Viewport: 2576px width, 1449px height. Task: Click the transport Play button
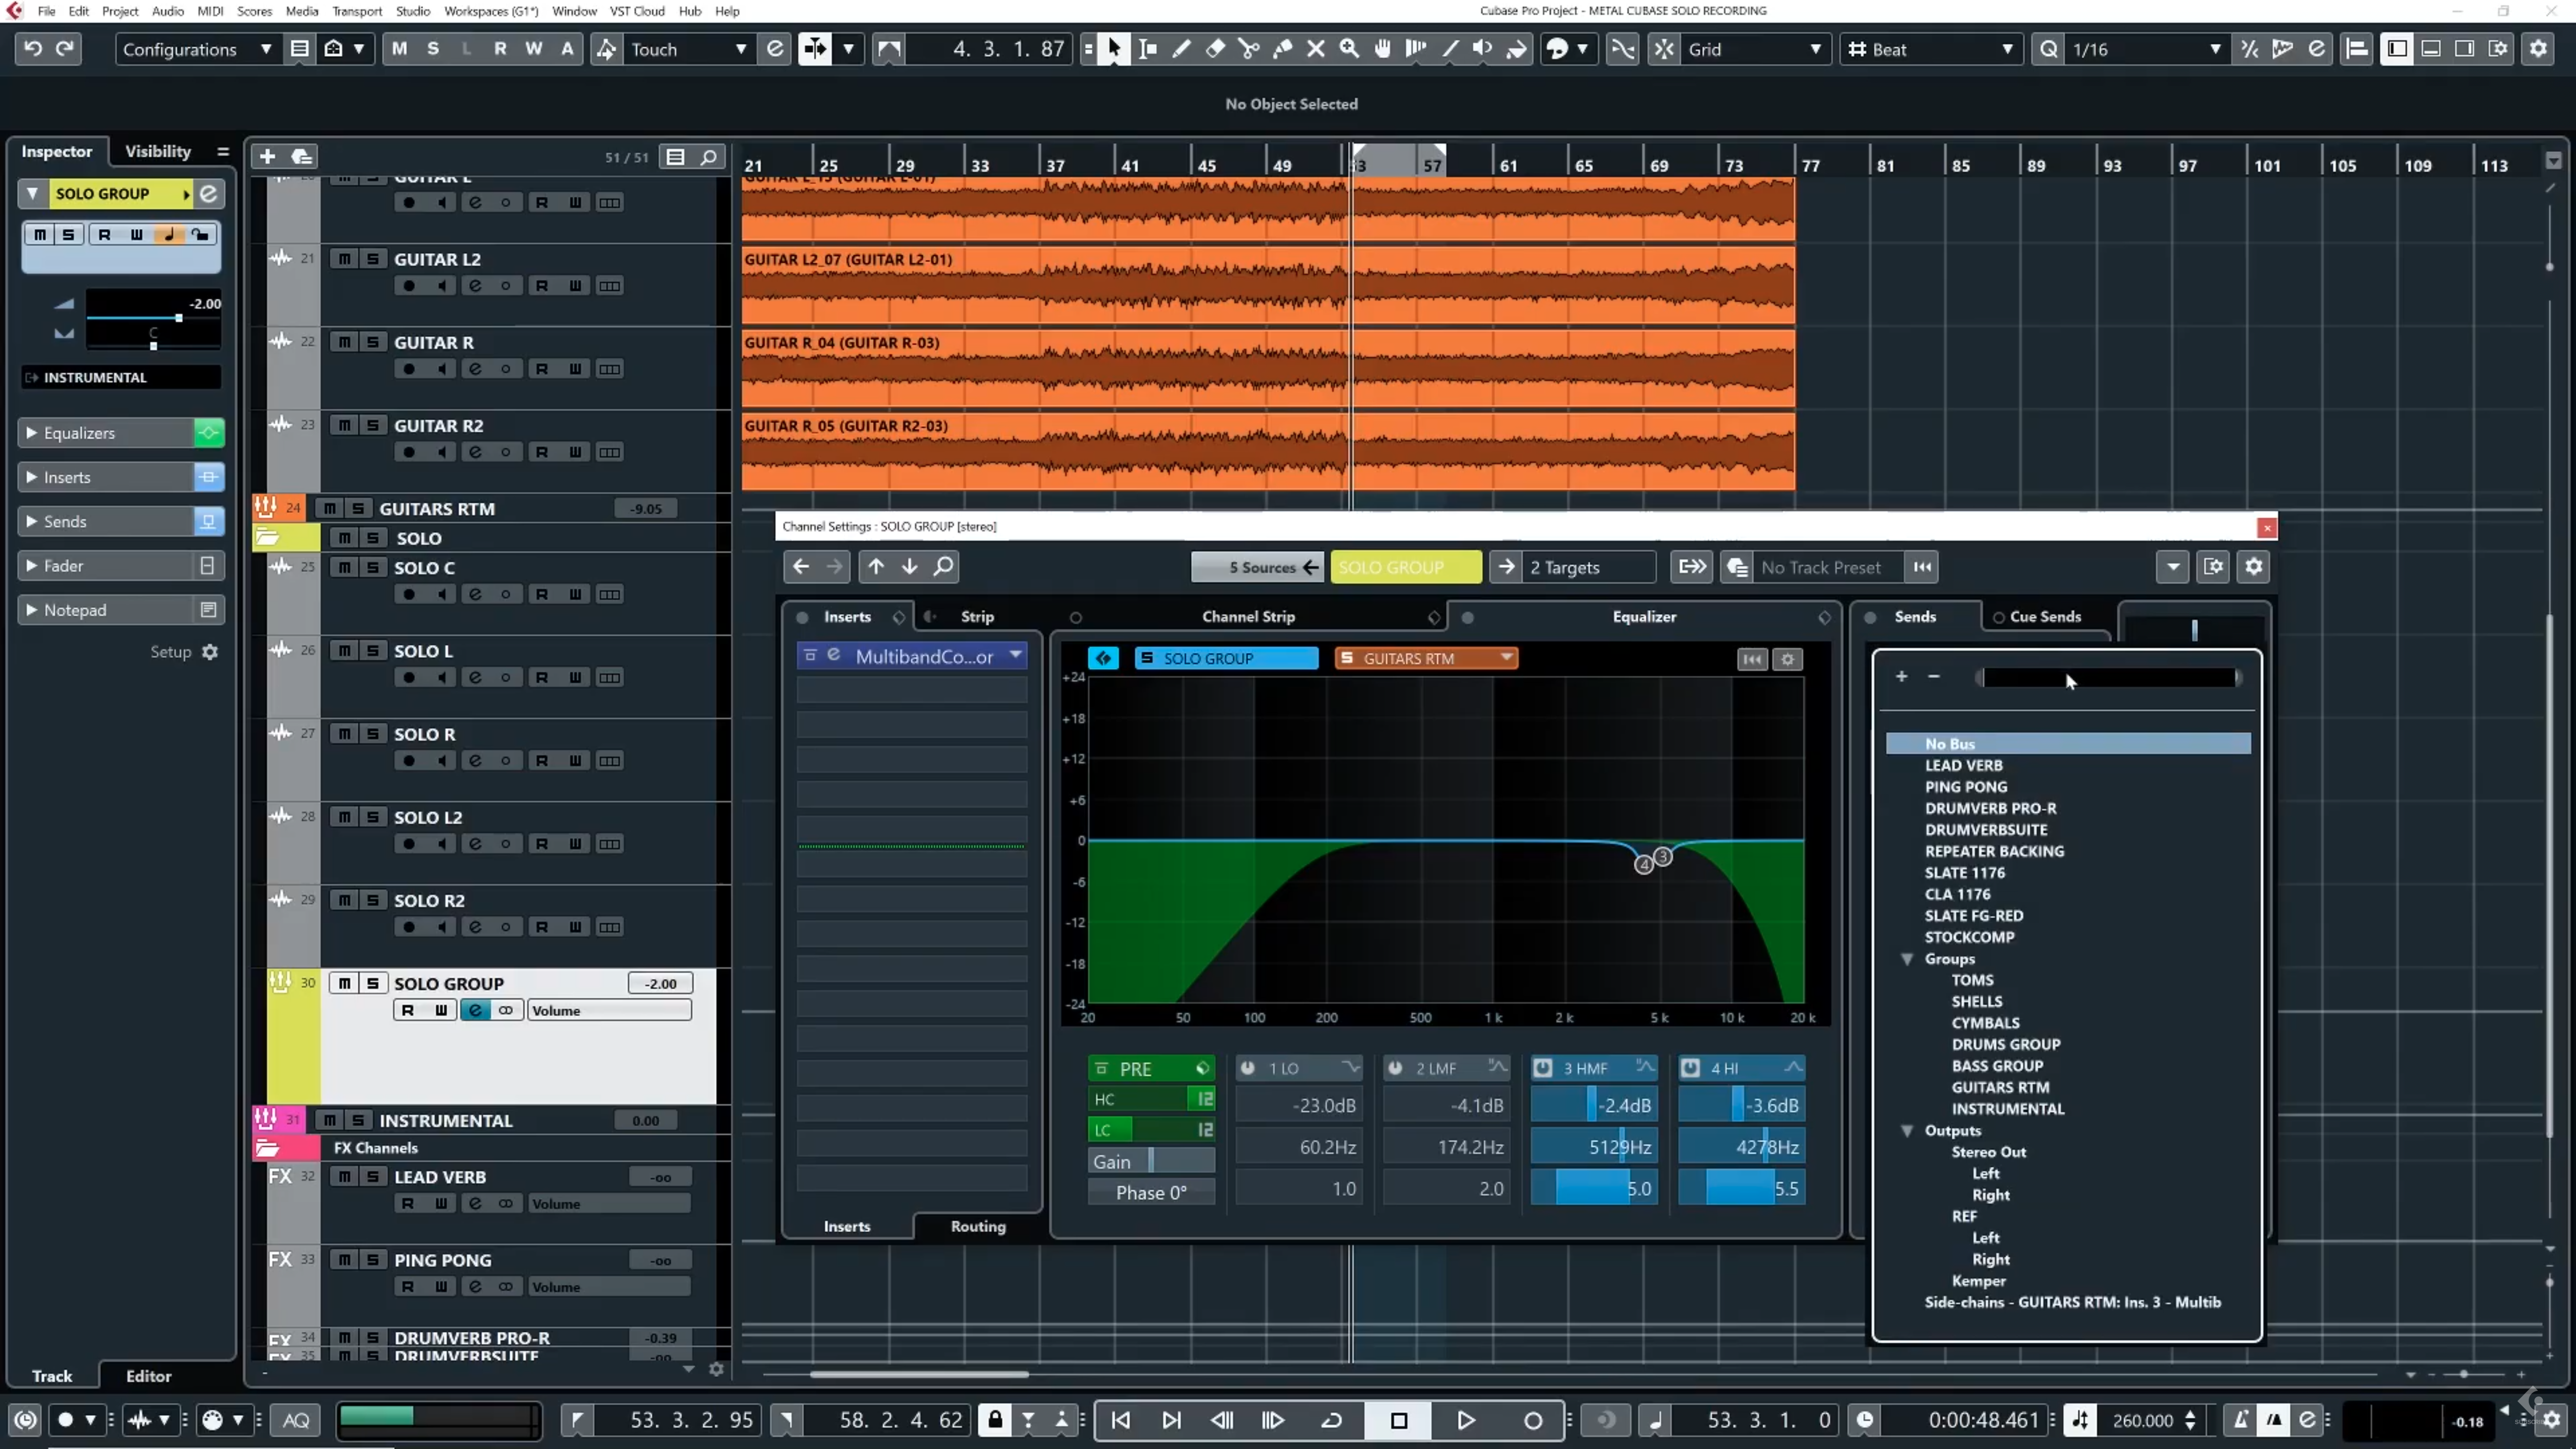pyautogui.click(x=1465, y=1420)
